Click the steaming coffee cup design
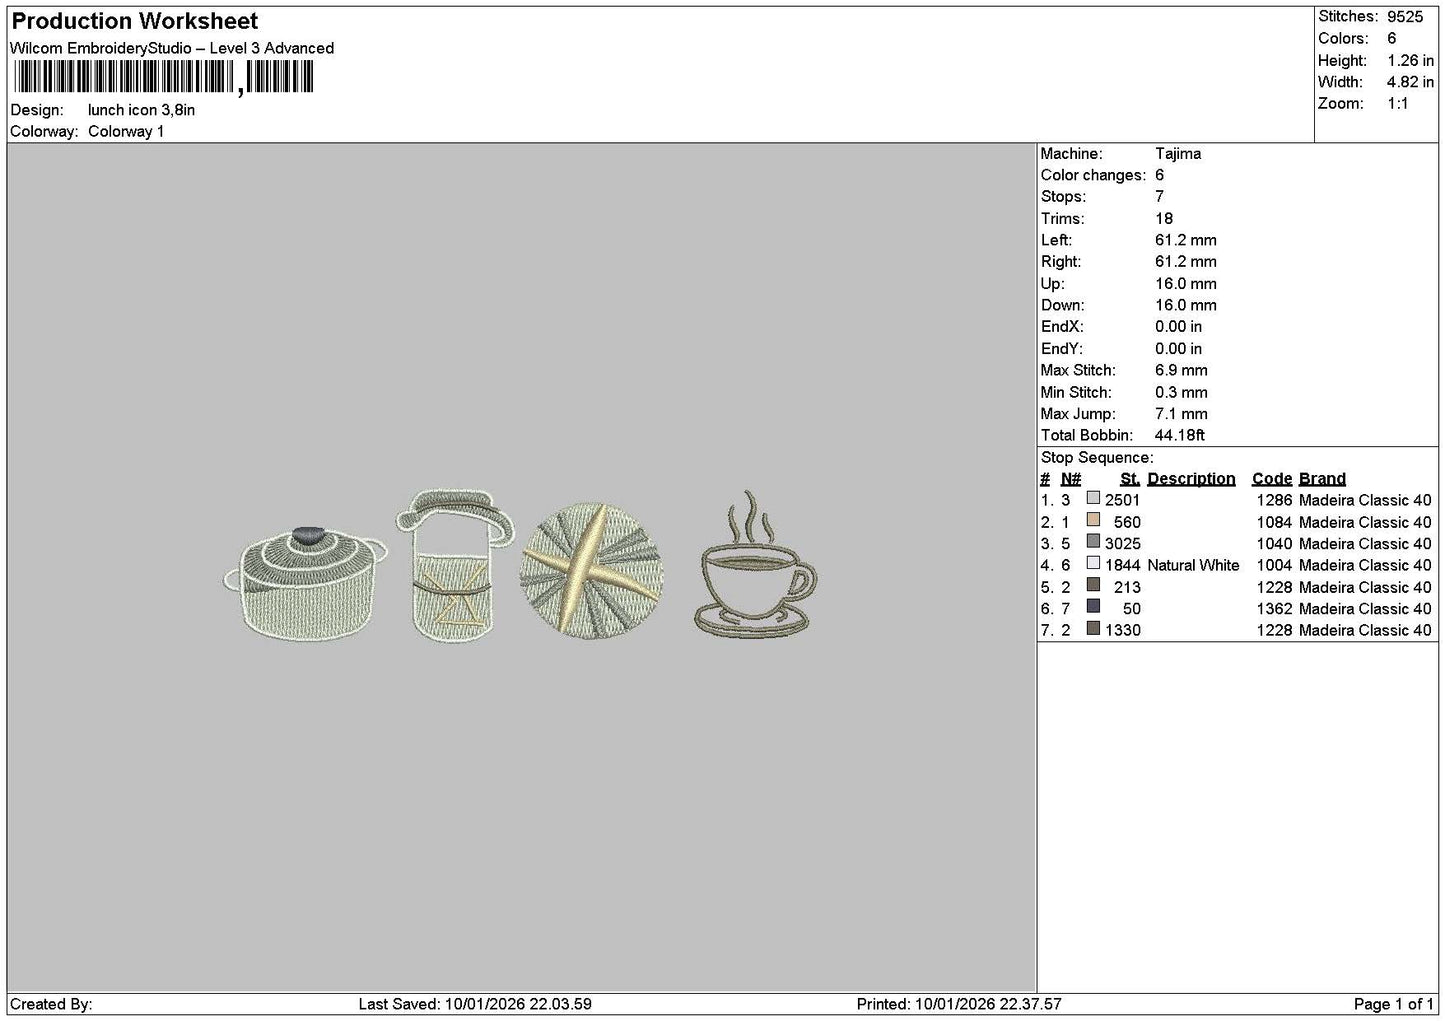 [x=755, y=563]
